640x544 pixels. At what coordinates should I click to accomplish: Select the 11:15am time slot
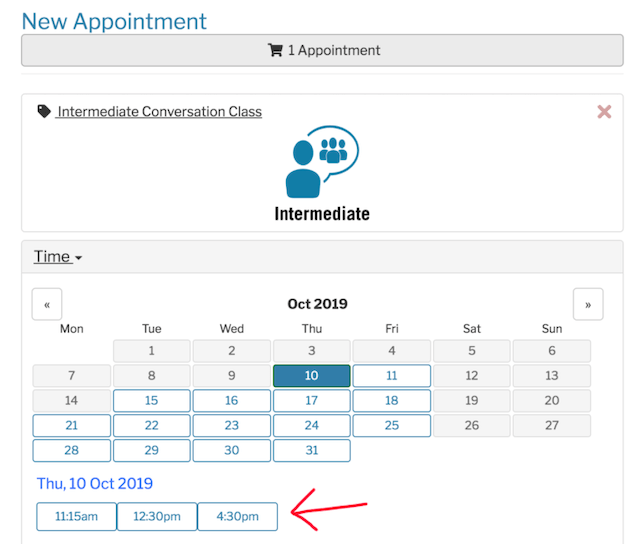tap(76, 516)
